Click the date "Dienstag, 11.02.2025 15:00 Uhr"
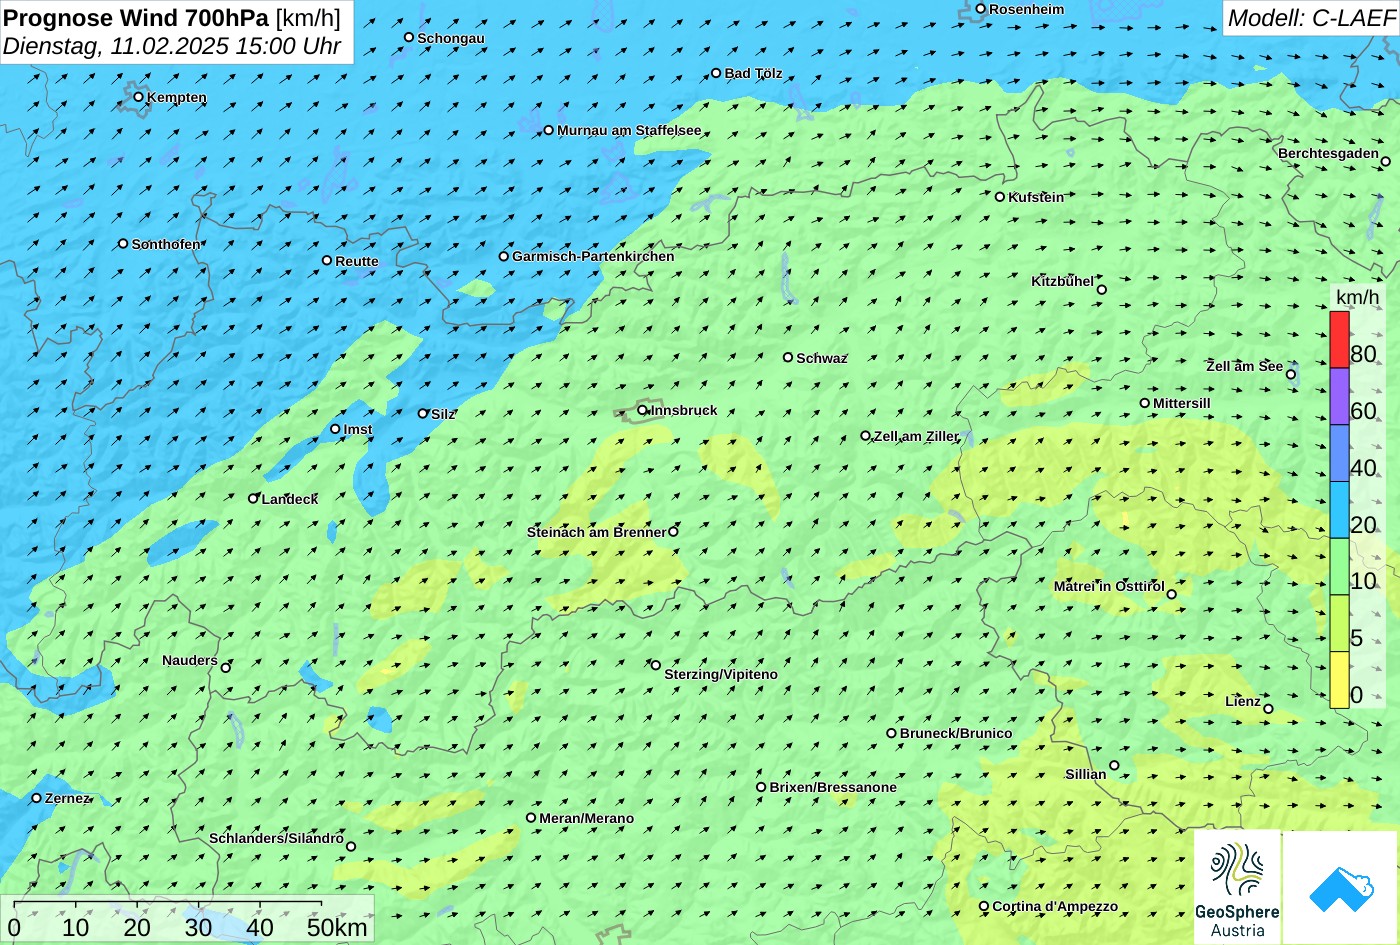This screenshot has width=1400, height=945. pos(172,46)
